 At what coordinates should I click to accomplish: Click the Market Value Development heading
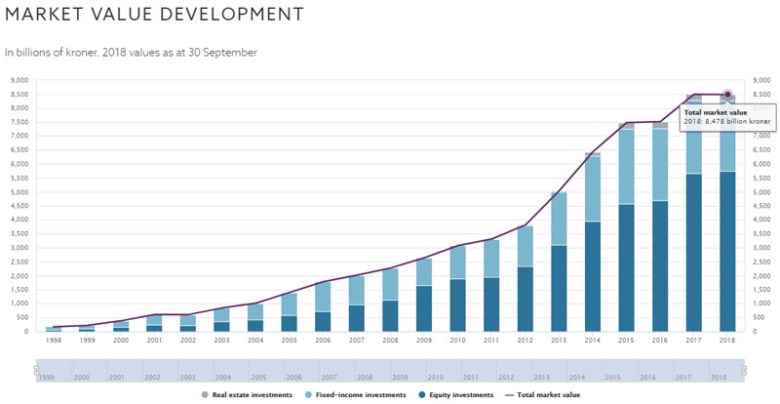coord(153,15)
